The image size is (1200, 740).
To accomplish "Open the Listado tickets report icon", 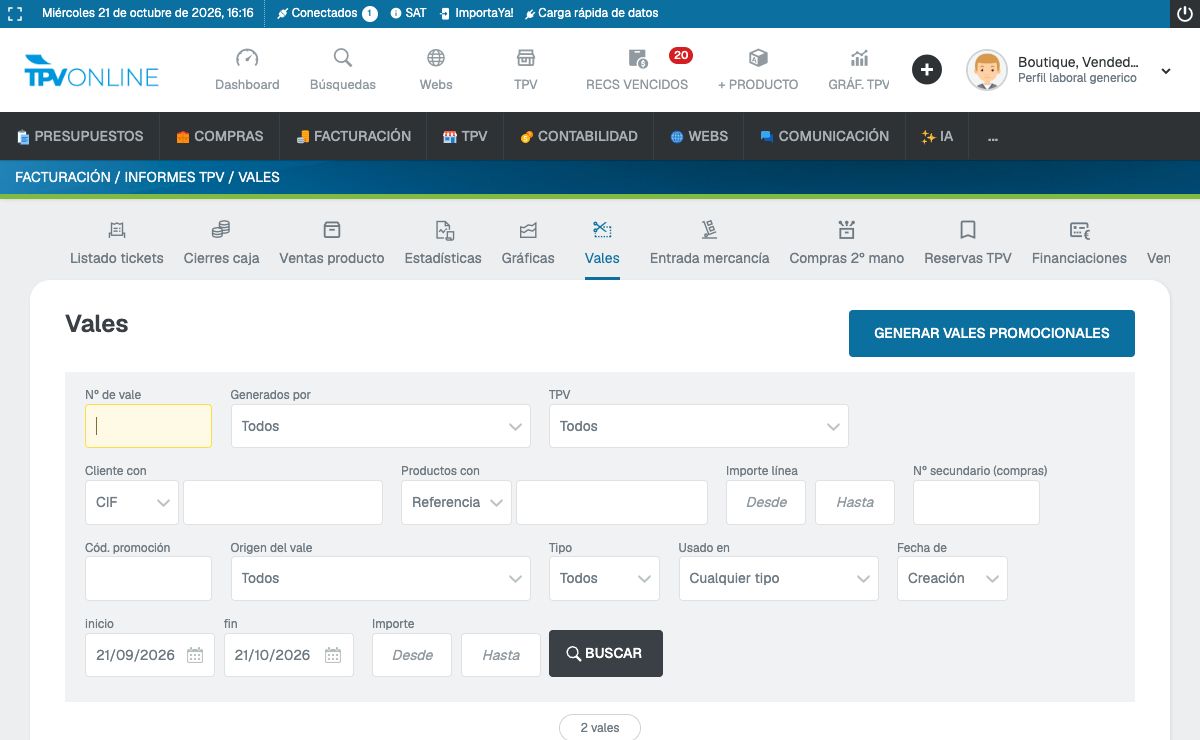I will [x=117, y=230].
